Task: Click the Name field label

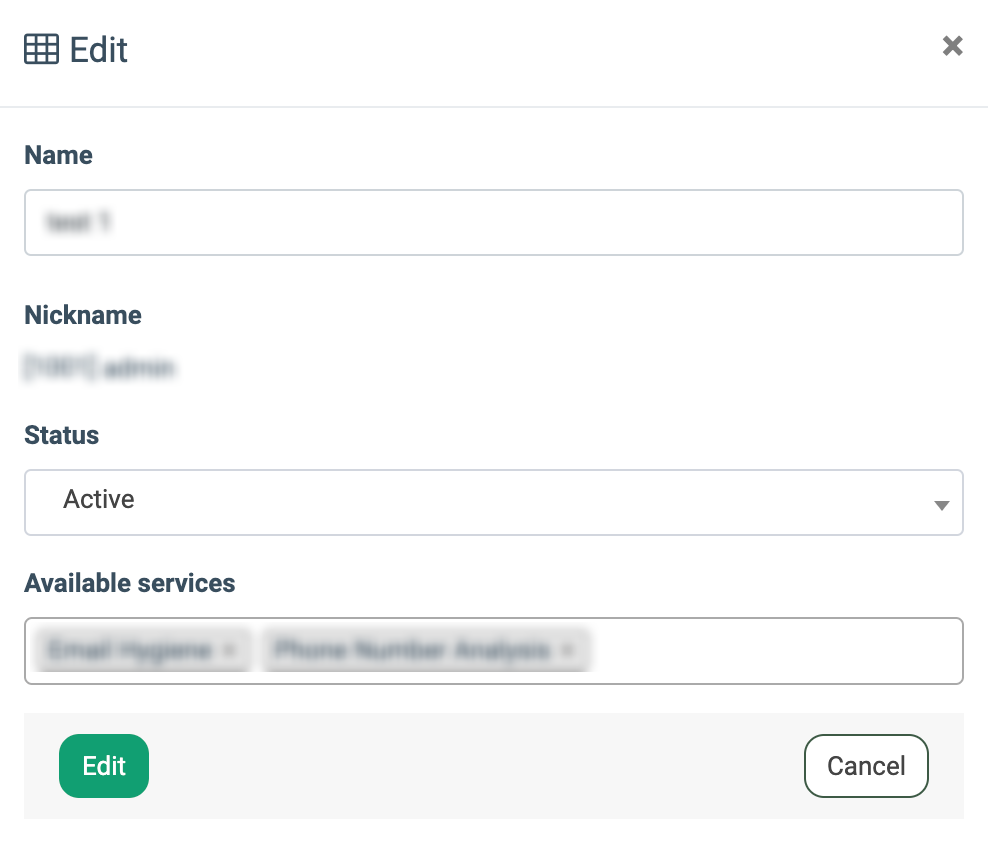Action: (58, 155)
